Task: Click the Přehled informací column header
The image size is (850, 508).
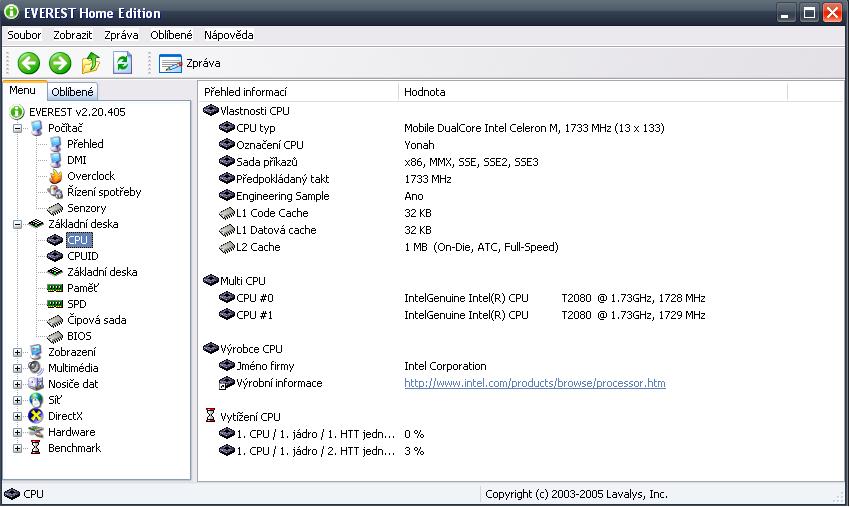Action: coord(298,92)
